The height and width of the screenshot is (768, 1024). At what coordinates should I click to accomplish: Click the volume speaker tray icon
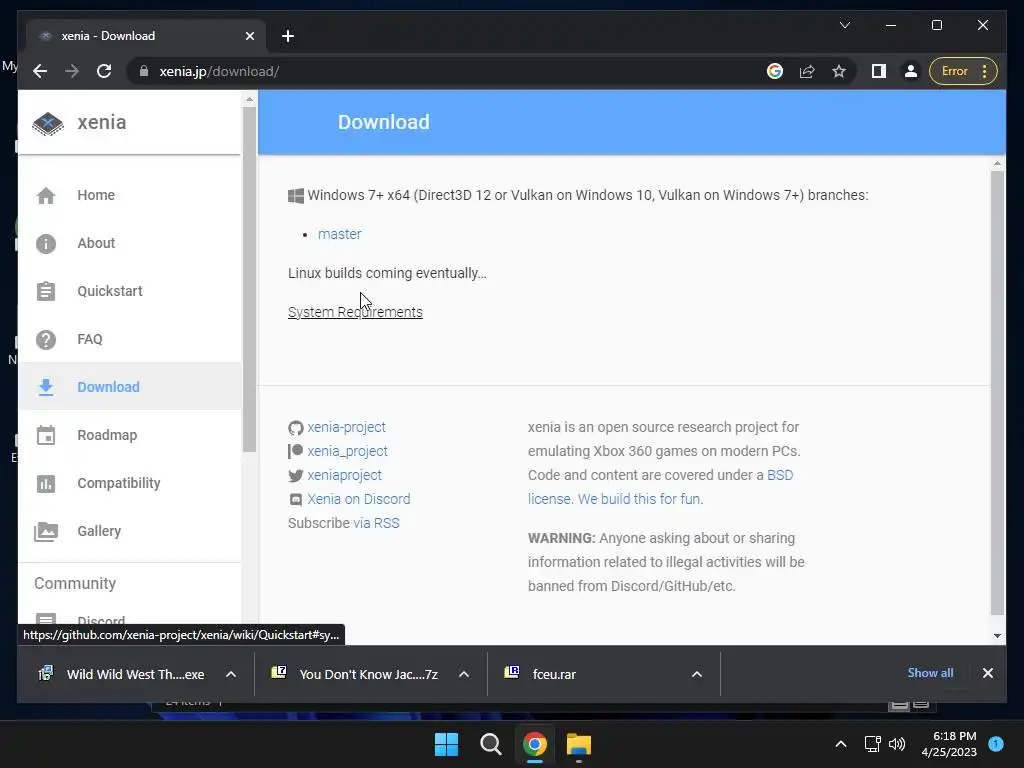point(897,744)
